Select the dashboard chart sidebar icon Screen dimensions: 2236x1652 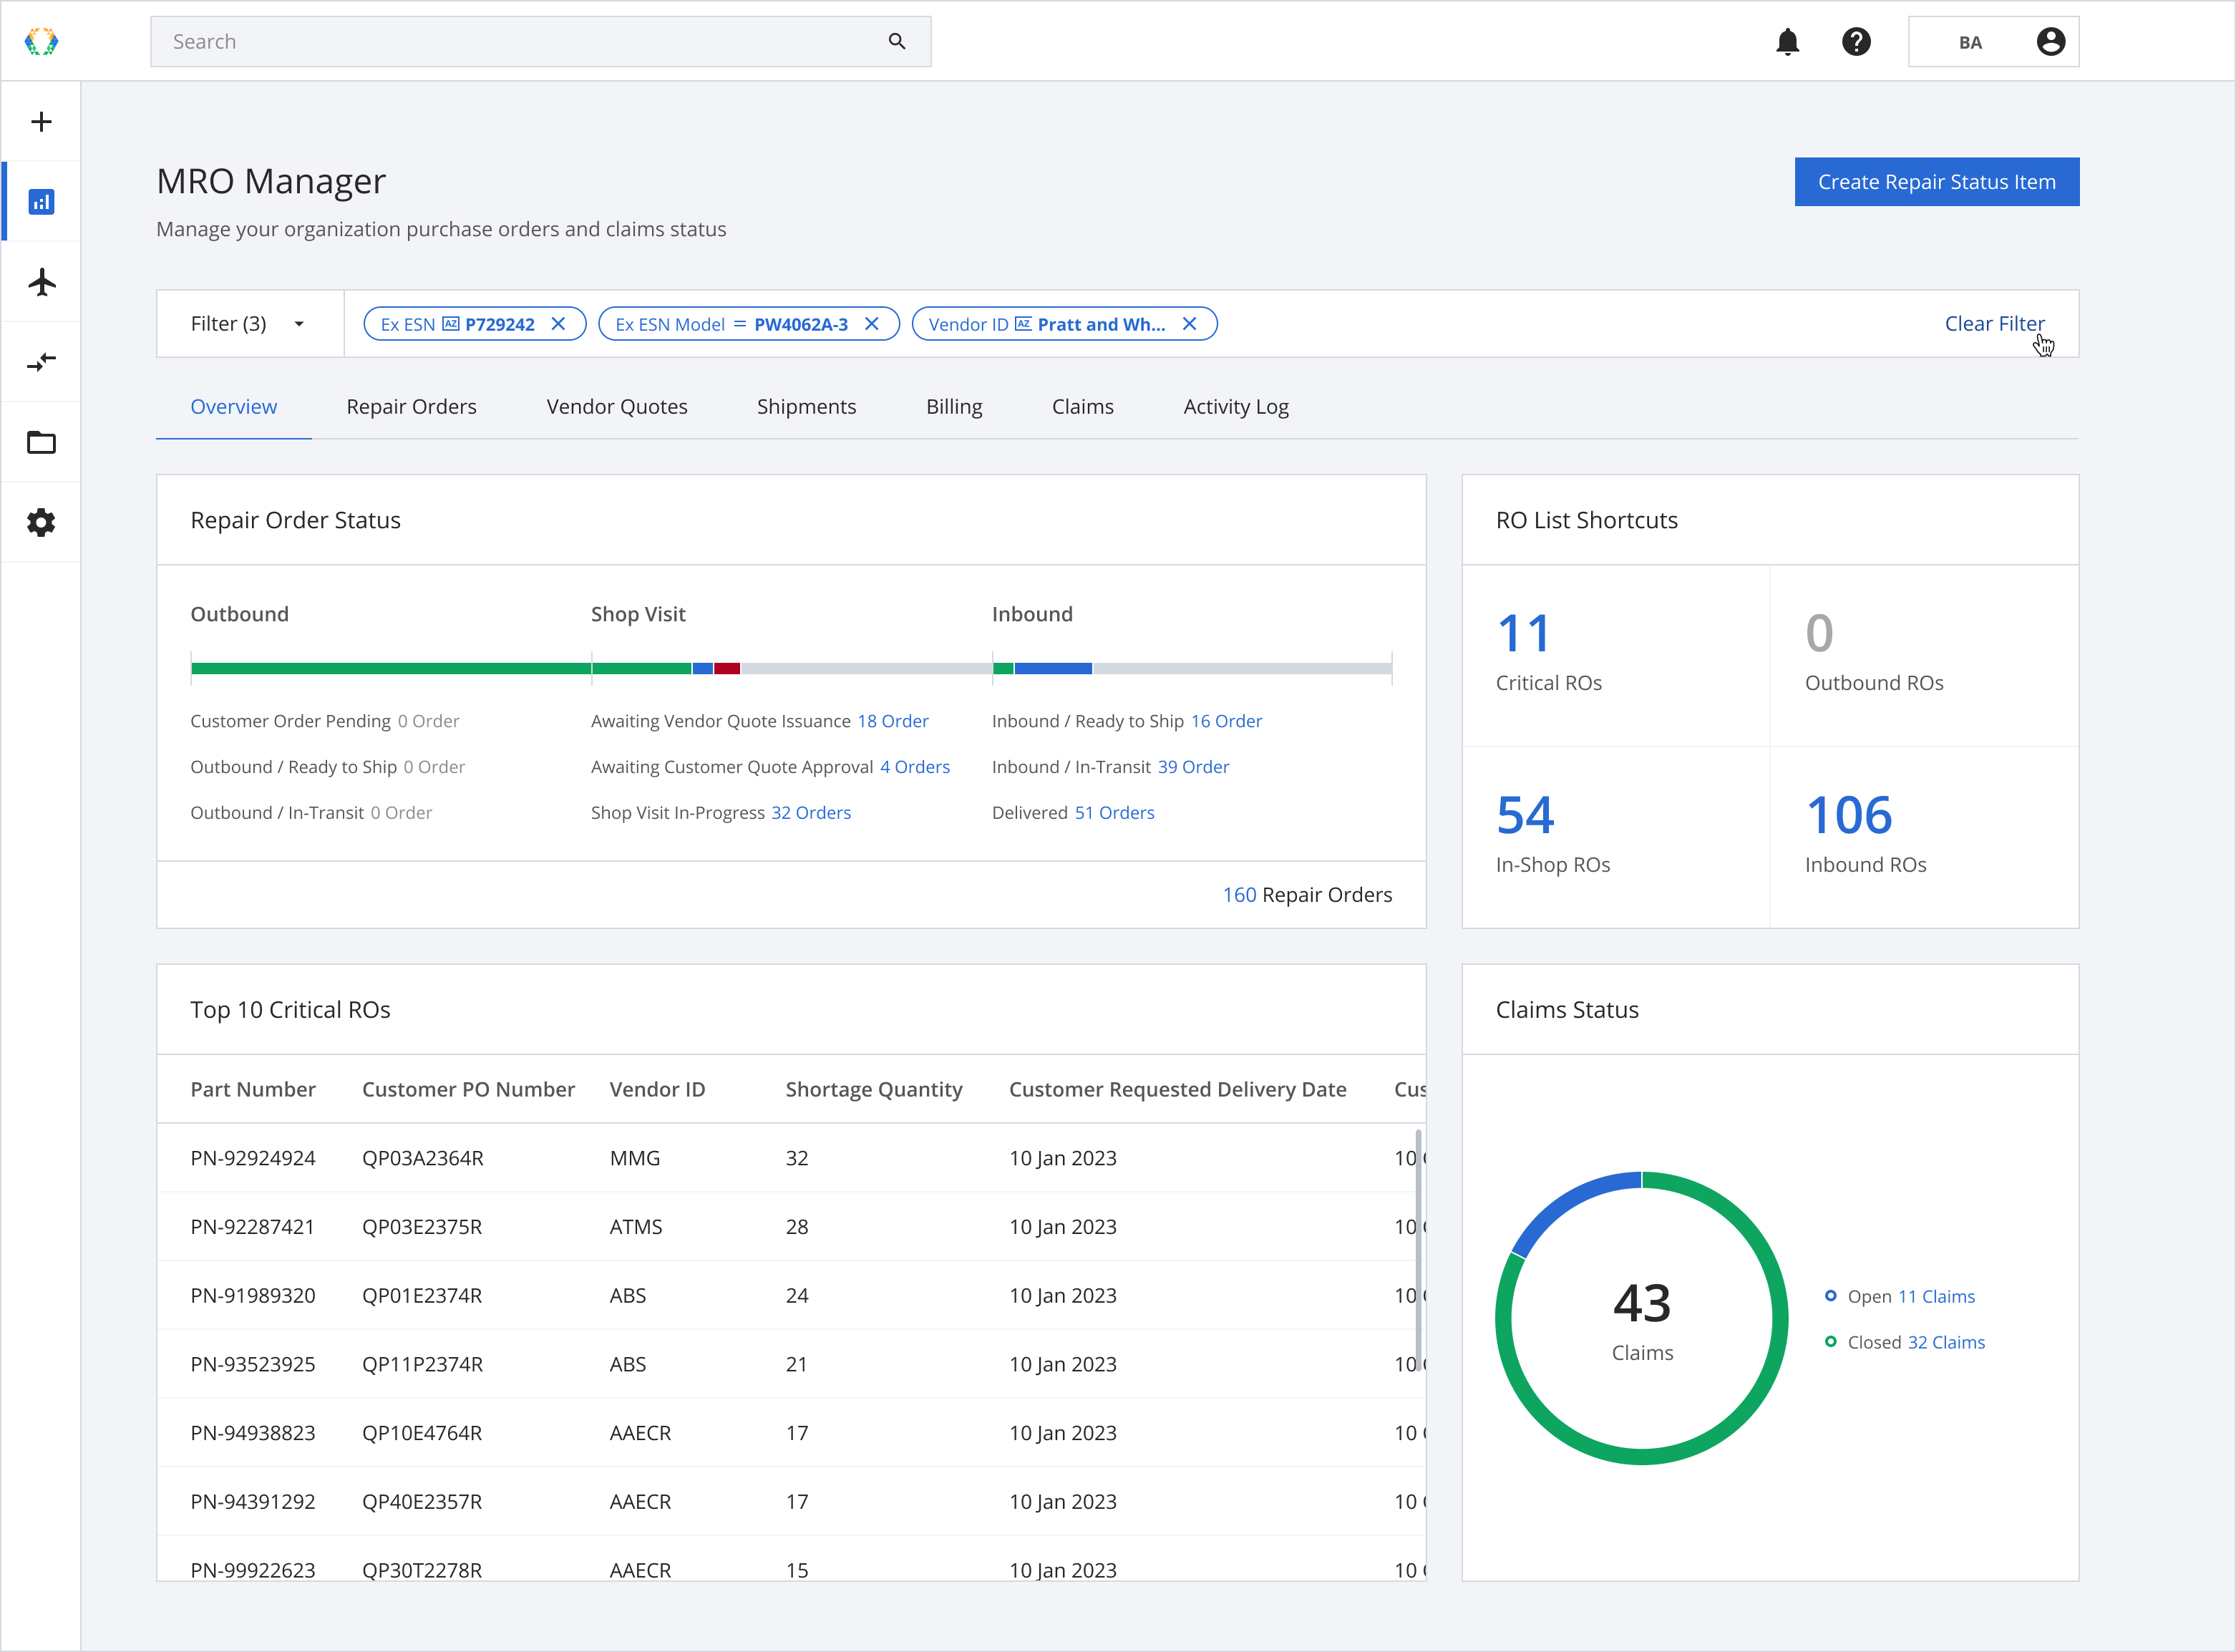pos(41,202)
